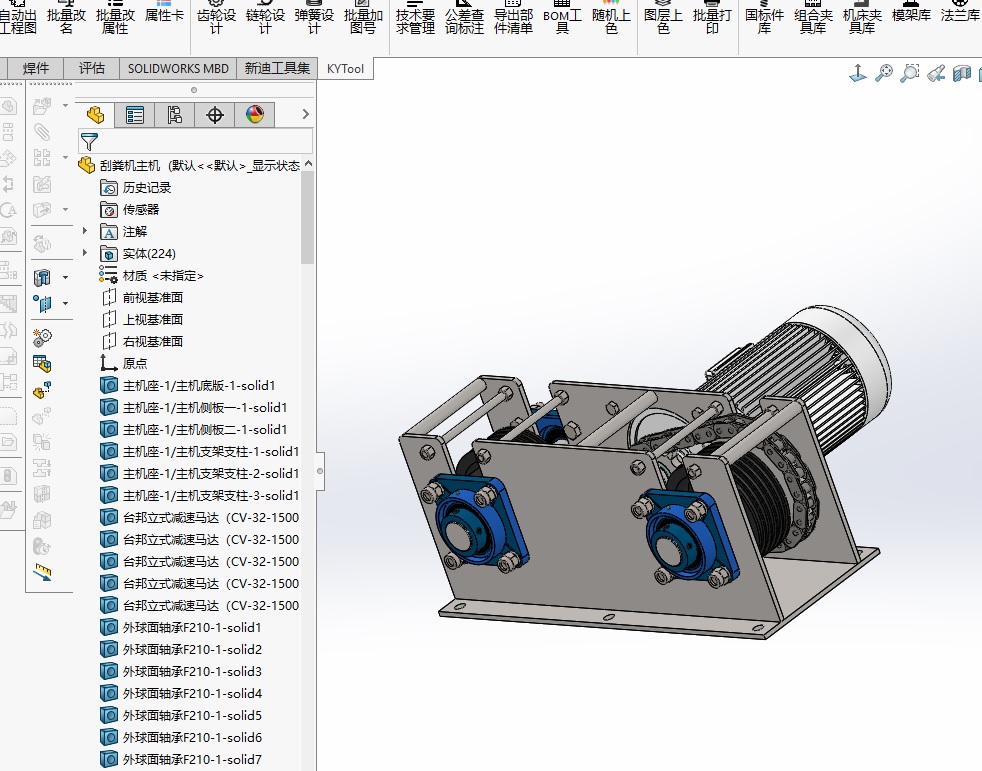Click the Zoom to Fit magnifier icon

pos(884,73)
